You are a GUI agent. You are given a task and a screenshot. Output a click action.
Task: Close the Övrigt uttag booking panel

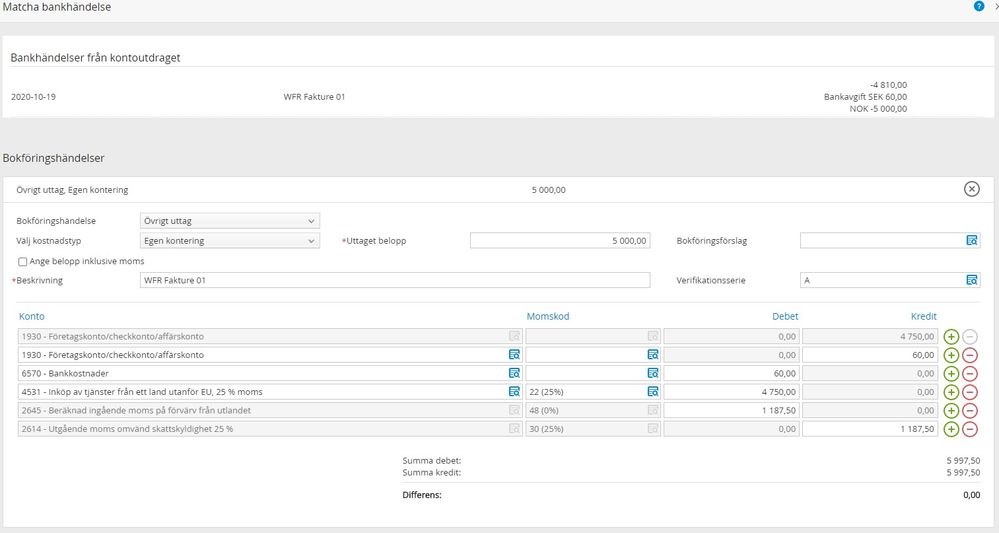pyautogui.click(x=971, y=190)
